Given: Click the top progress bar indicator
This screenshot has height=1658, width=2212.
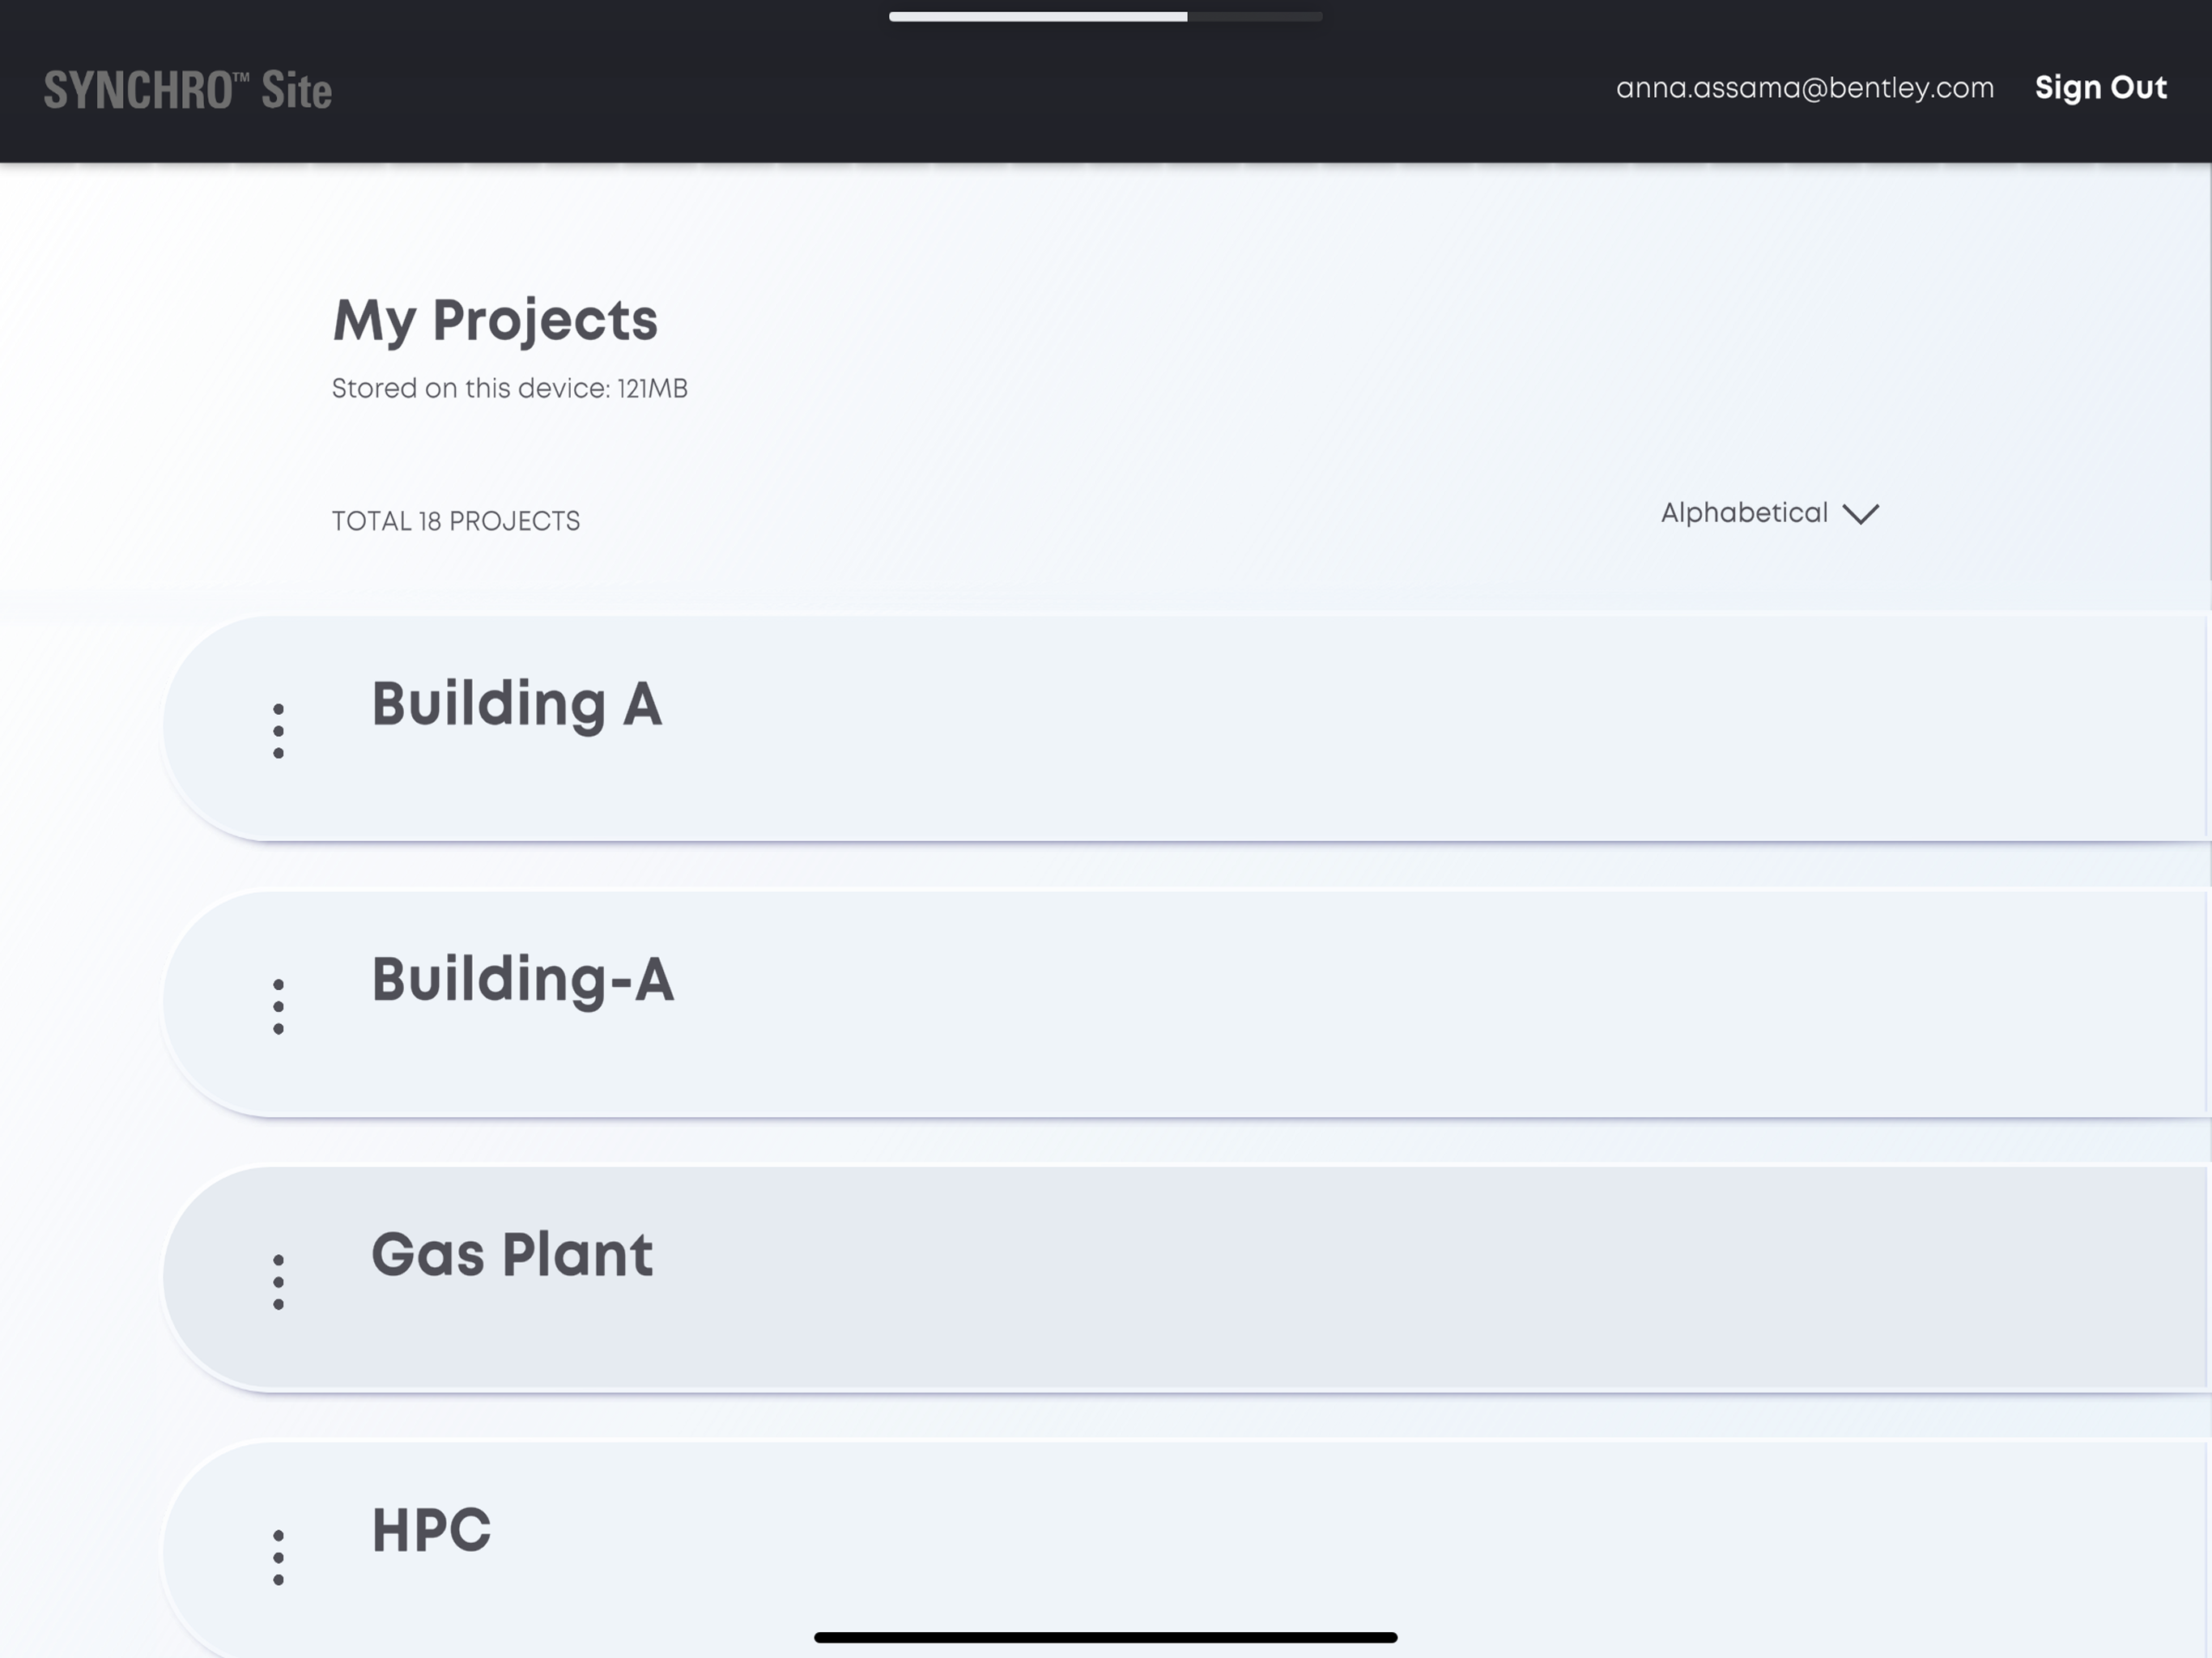Looking at the screenshot, I should coord(1105,16).
